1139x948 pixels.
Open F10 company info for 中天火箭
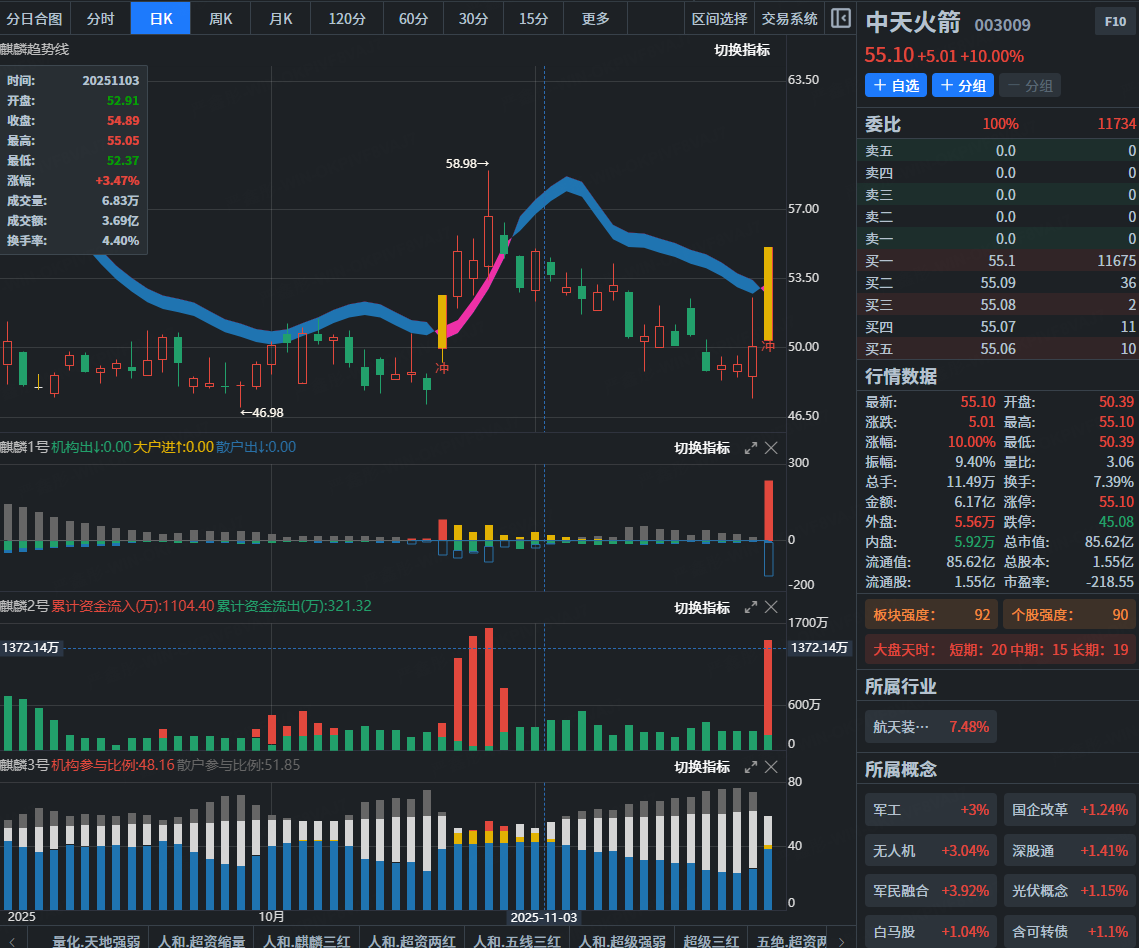coord(1115,22)
